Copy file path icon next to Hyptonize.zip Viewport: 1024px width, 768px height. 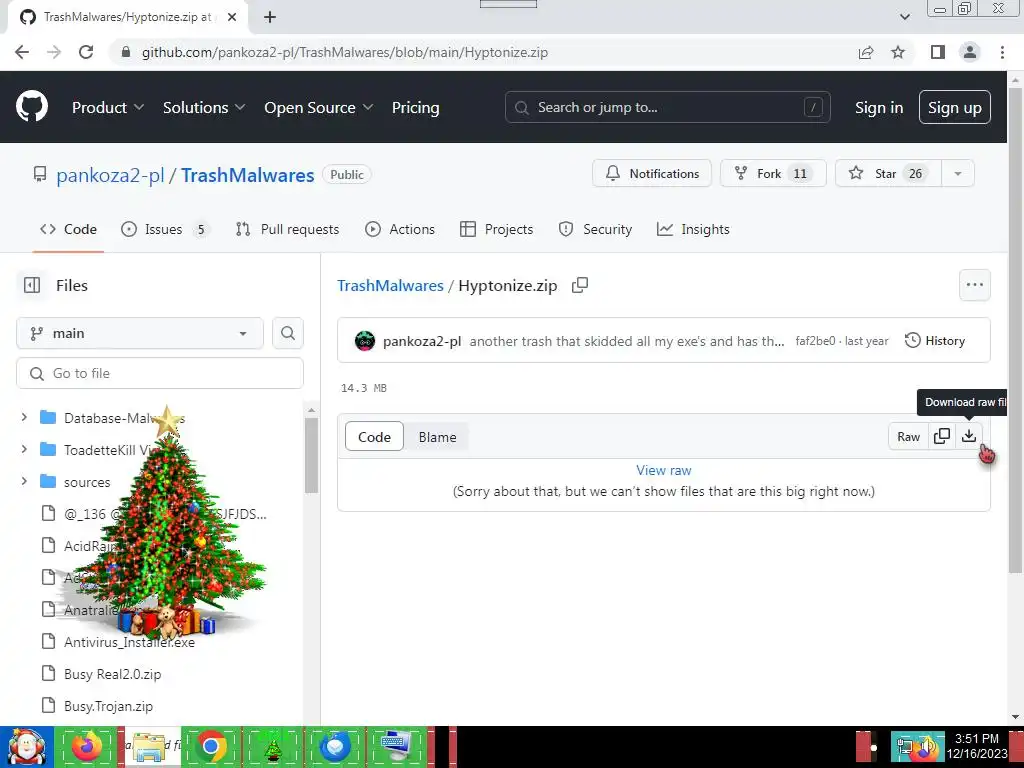click(580, 285)
